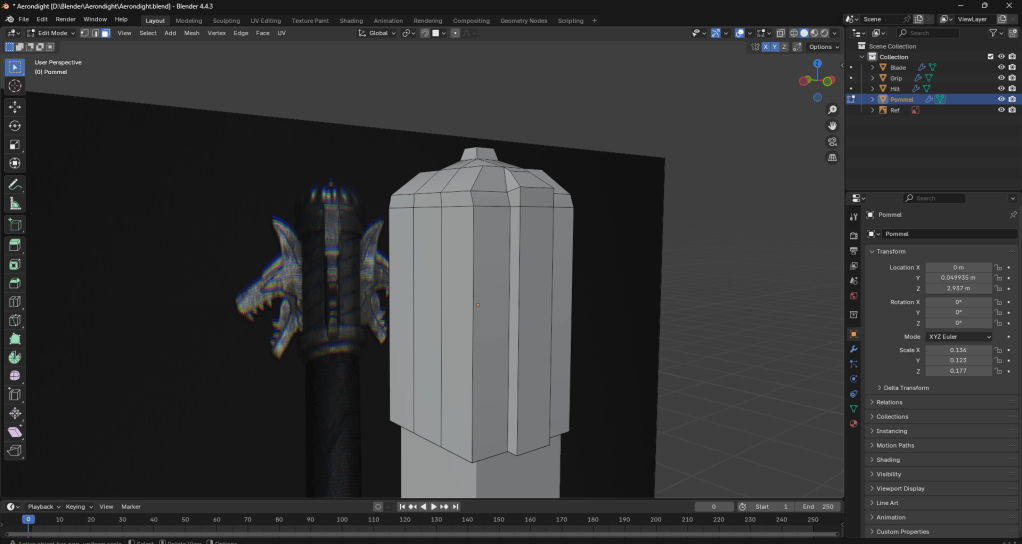Viewport: 1022px width, 544px height.
Task: Choose the Rotate tool
Action: 15,126
